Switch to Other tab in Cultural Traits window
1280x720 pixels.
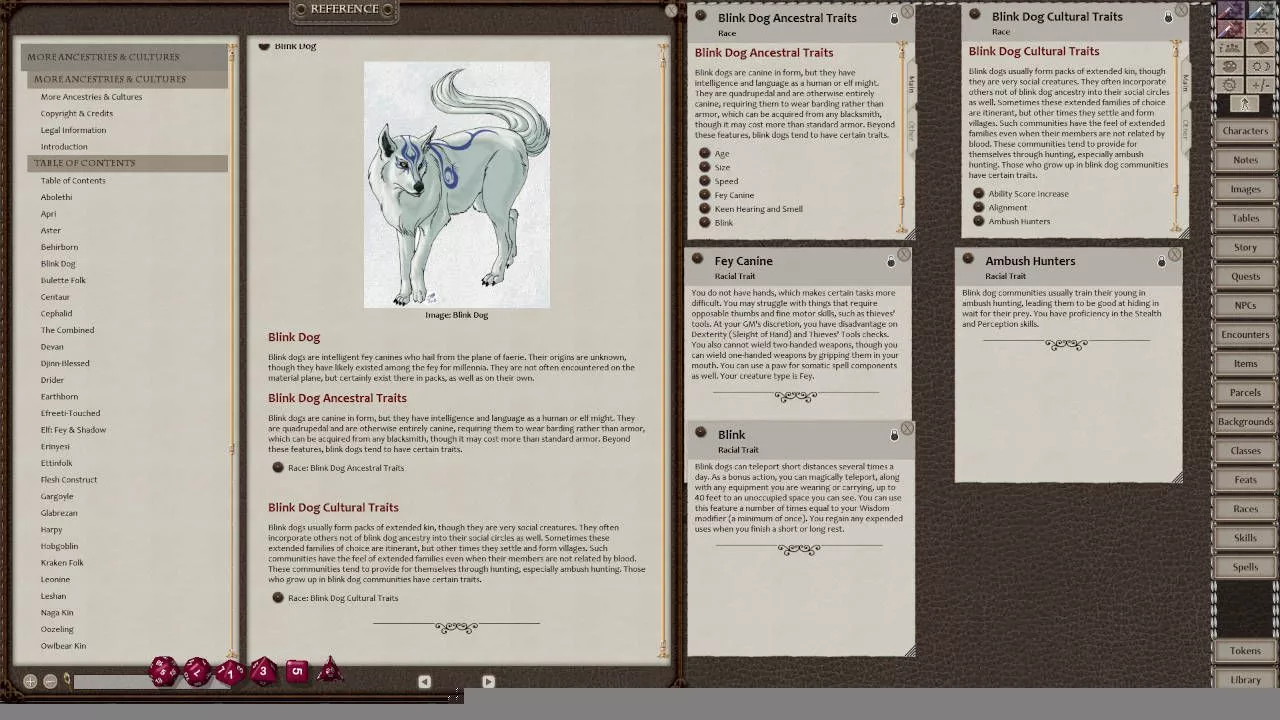click(x=1185, y=129)
